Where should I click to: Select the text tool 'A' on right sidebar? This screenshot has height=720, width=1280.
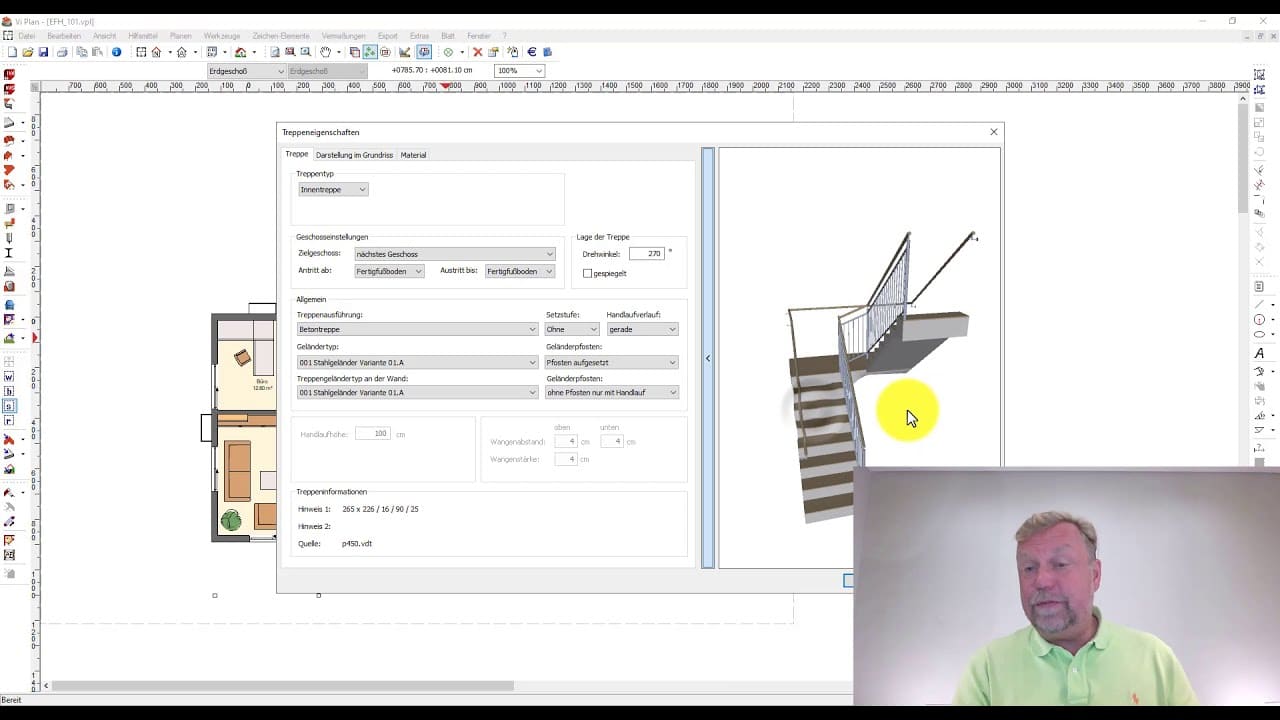(x=1259, y=353)
